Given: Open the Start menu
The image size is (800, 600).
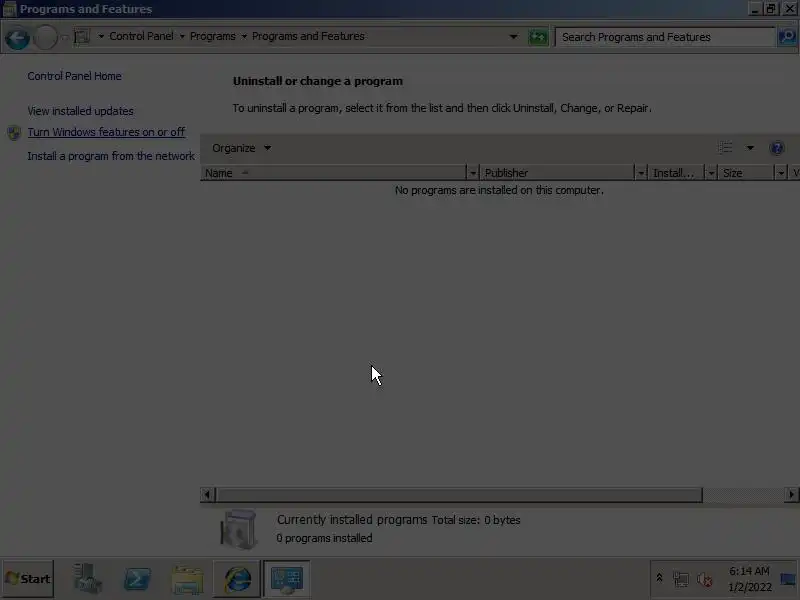Looking at the screenshot, I should point(28,579).
